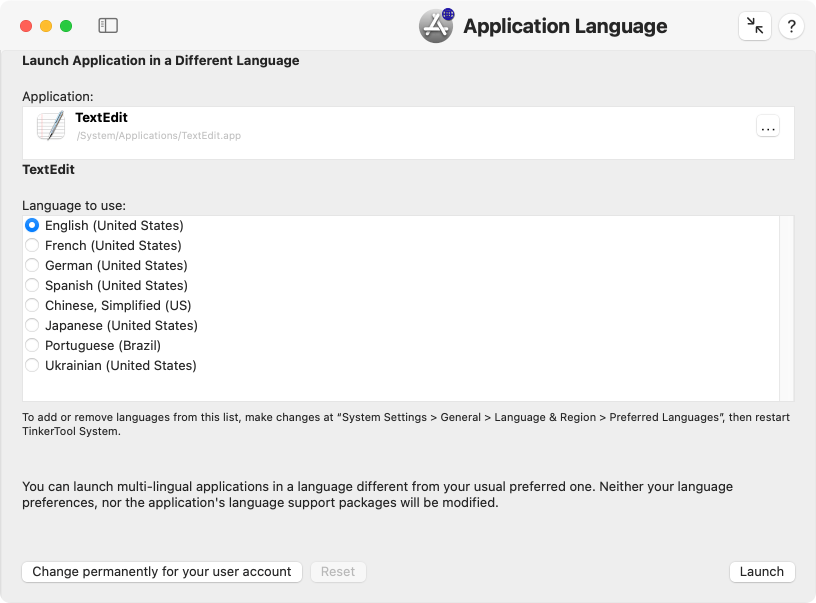Click the /System/Applications/TextEdit.app path text
The height and width of the screenshot is (603, 816).
click(x=159, y=136)
